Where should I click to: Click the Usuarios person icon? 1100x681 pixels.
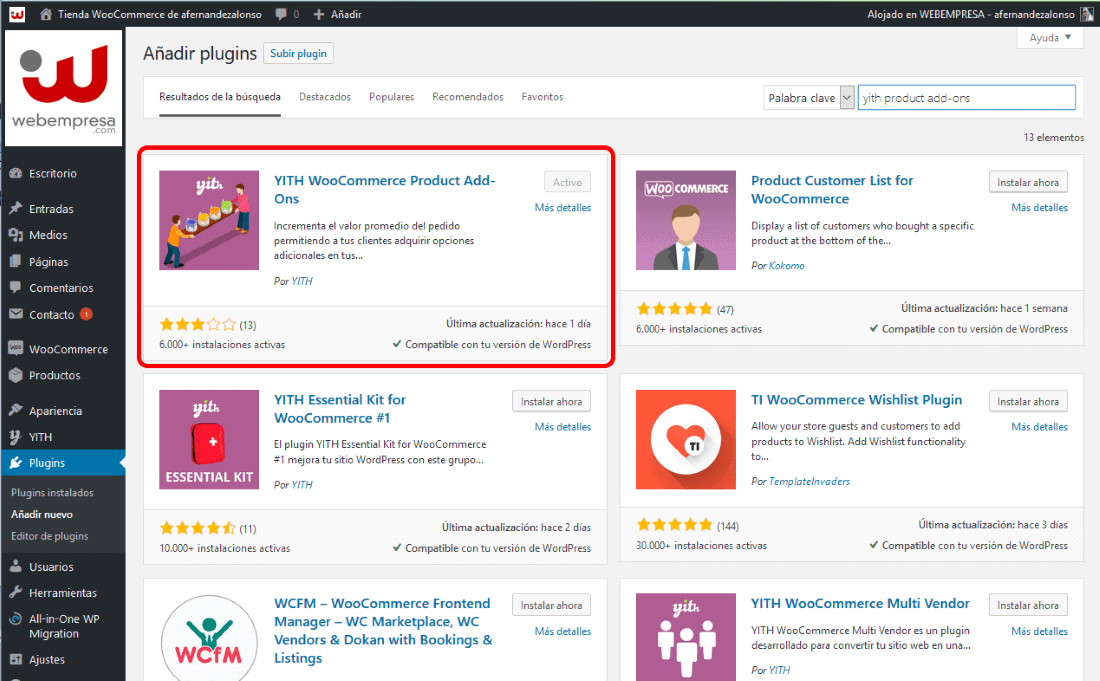click(15, 567)
